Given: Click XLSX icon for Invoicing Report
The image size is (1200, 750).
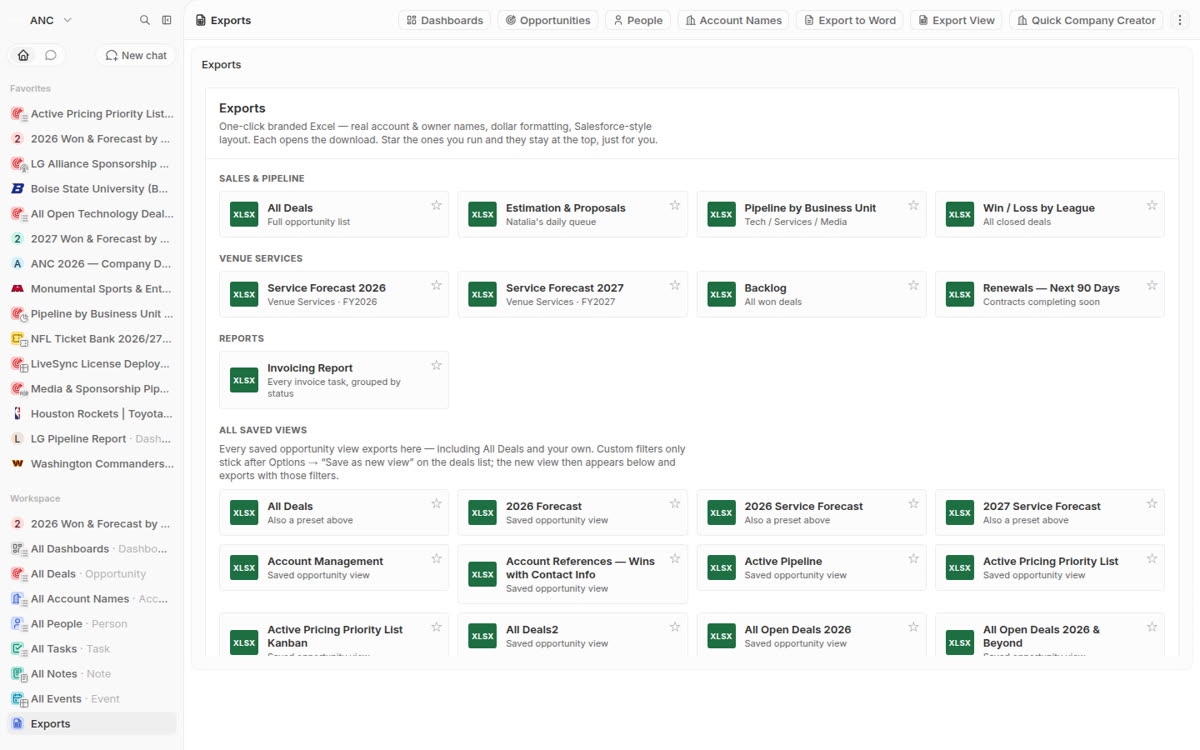Looking at the screenshot, I should 244,380.
